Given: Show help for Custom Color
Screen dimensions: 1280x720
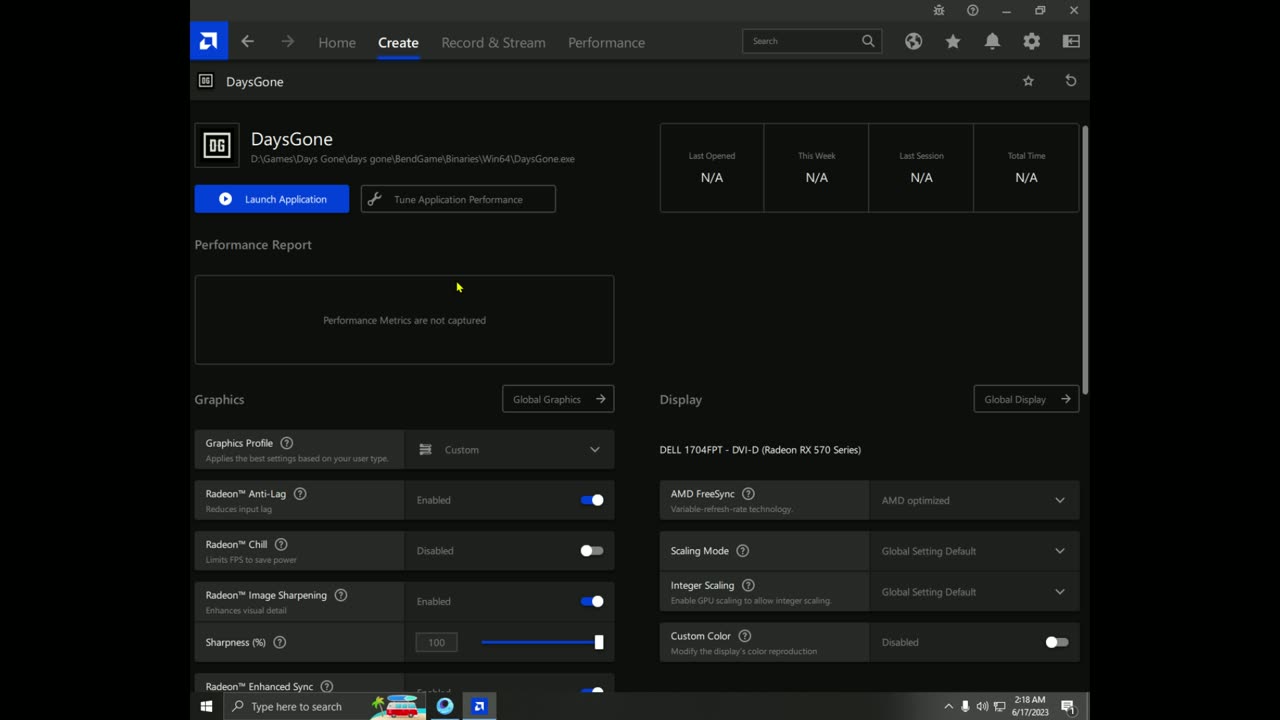Looking at the screenshot, I should (744, 636).
